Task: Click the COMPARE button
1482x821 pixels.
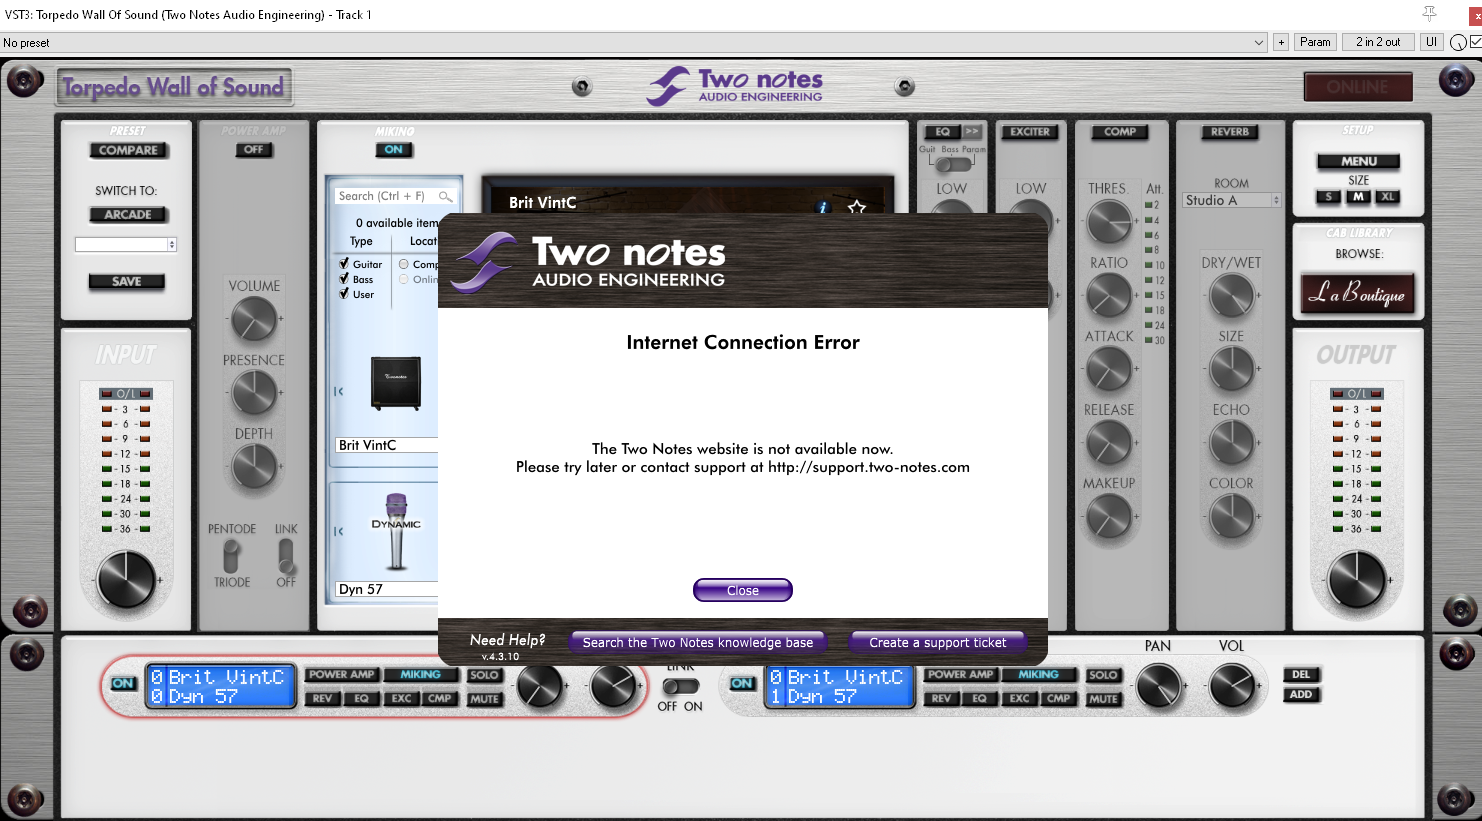Action: (x=128, y=150)
